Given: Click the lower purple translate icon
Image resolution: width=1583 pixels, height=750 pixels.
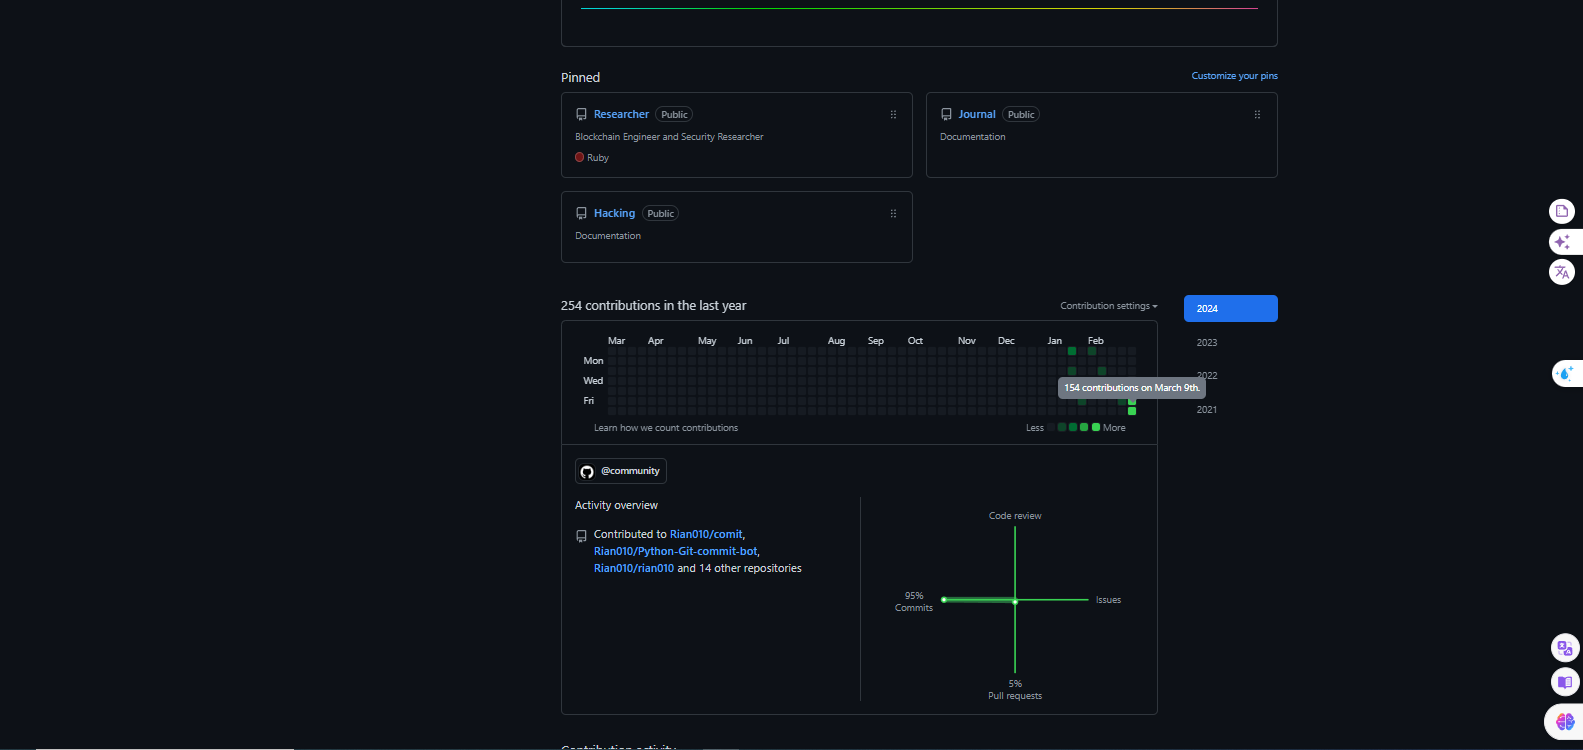Looking at the screenshot, I should click(1565, 648).
